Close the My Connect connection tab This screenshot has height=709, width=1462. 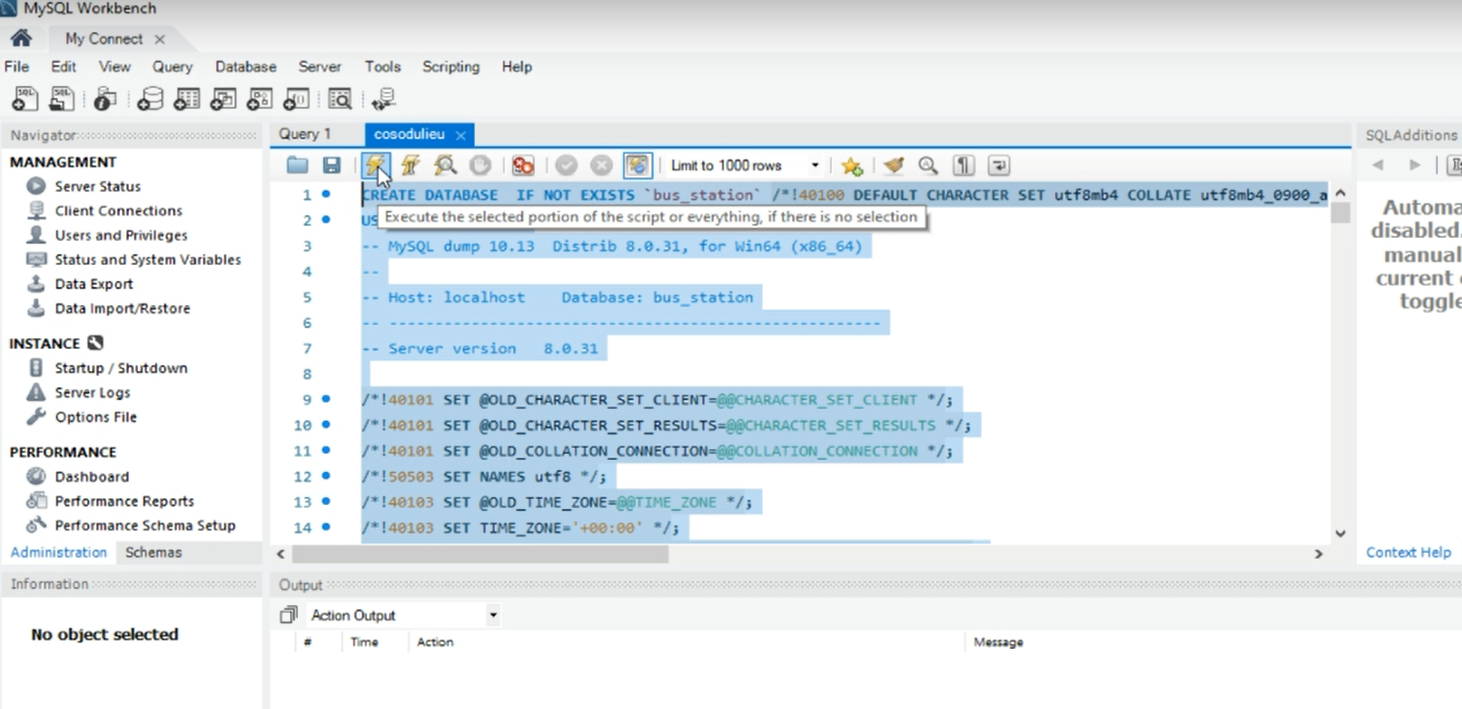160,39
